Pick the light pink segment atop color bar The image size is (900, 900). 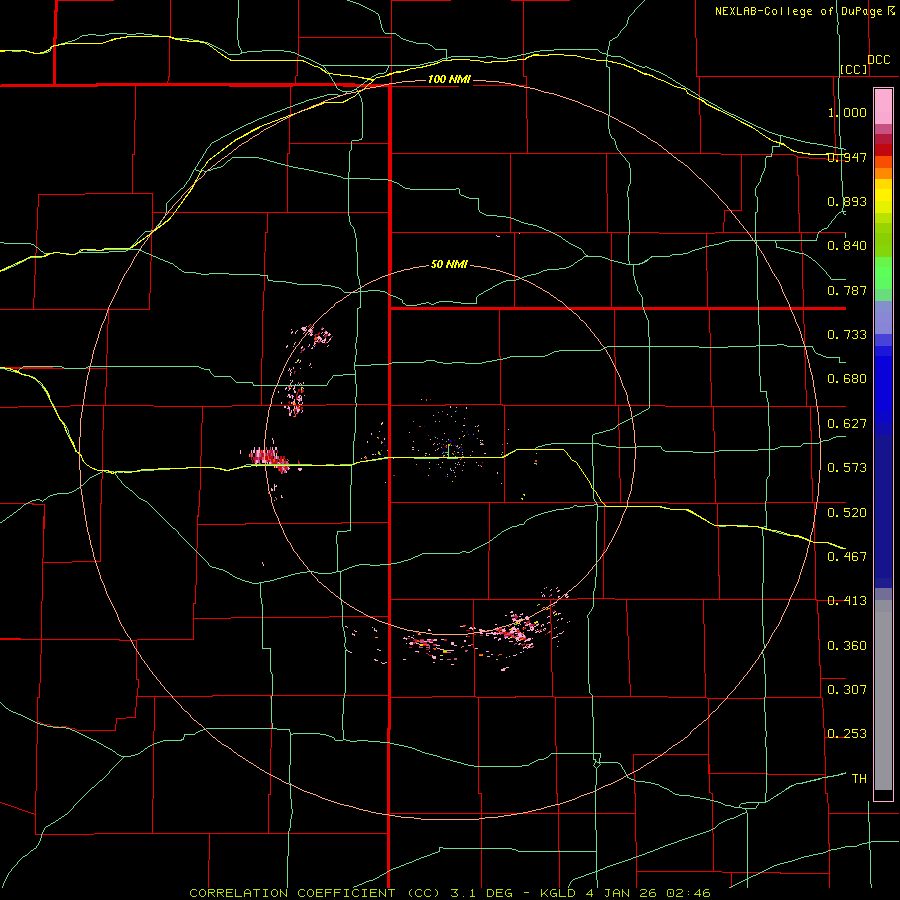pos(883,107)
